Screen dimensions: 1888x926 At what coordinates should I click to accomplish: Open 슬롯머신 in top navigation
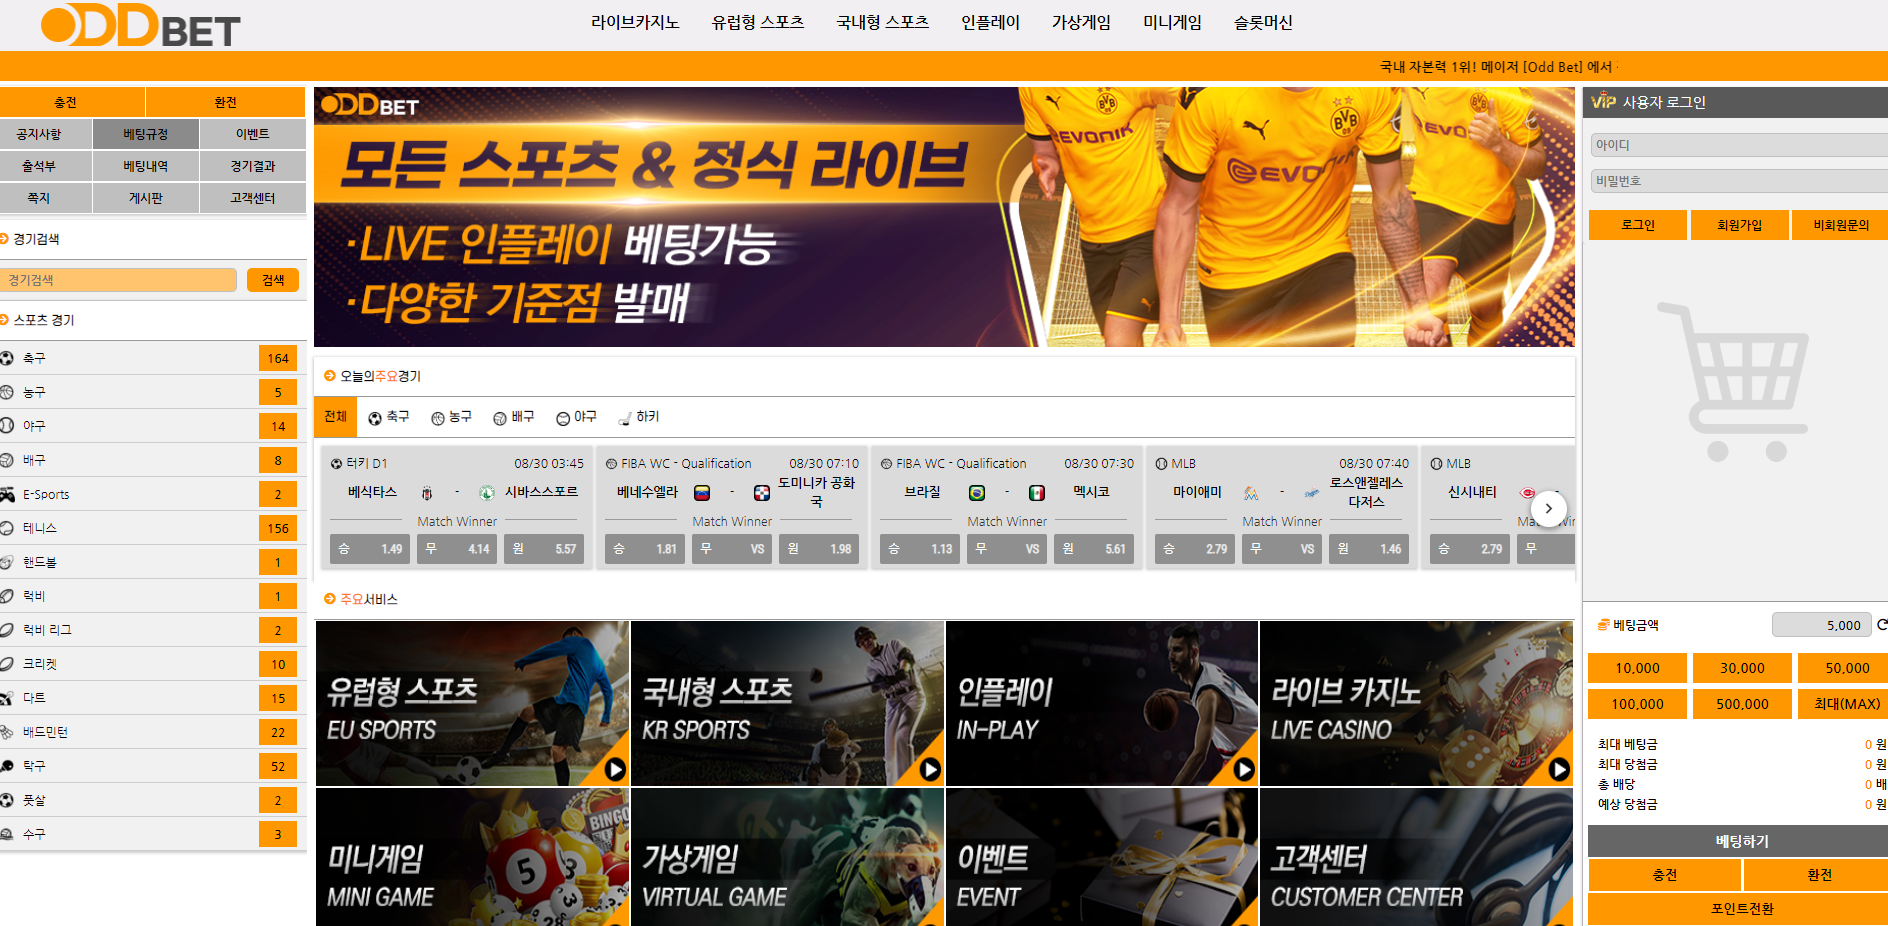1263,23
